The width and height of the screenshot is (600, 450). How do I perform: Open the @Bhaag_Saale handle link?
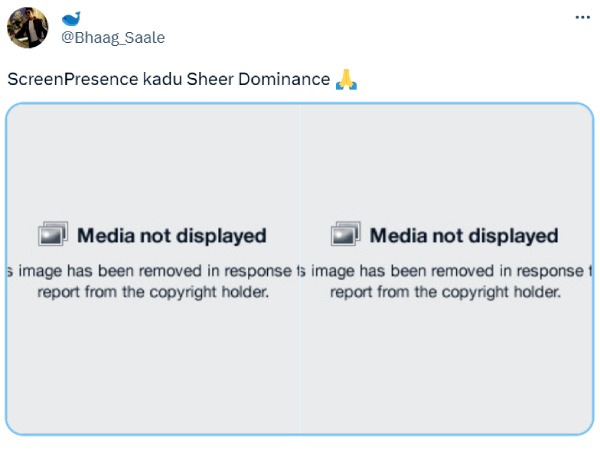coord(113,38)
